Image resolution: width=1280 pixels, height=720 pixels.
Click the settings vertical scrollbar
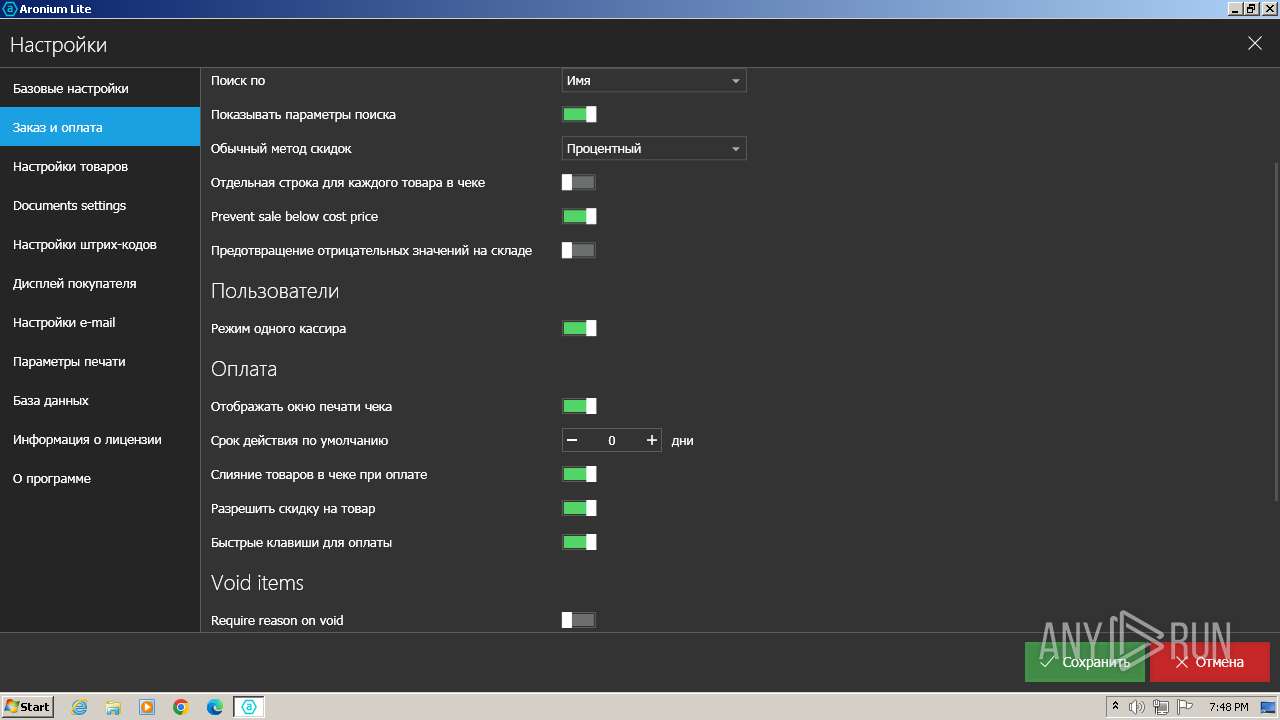tap(1275, 330)
